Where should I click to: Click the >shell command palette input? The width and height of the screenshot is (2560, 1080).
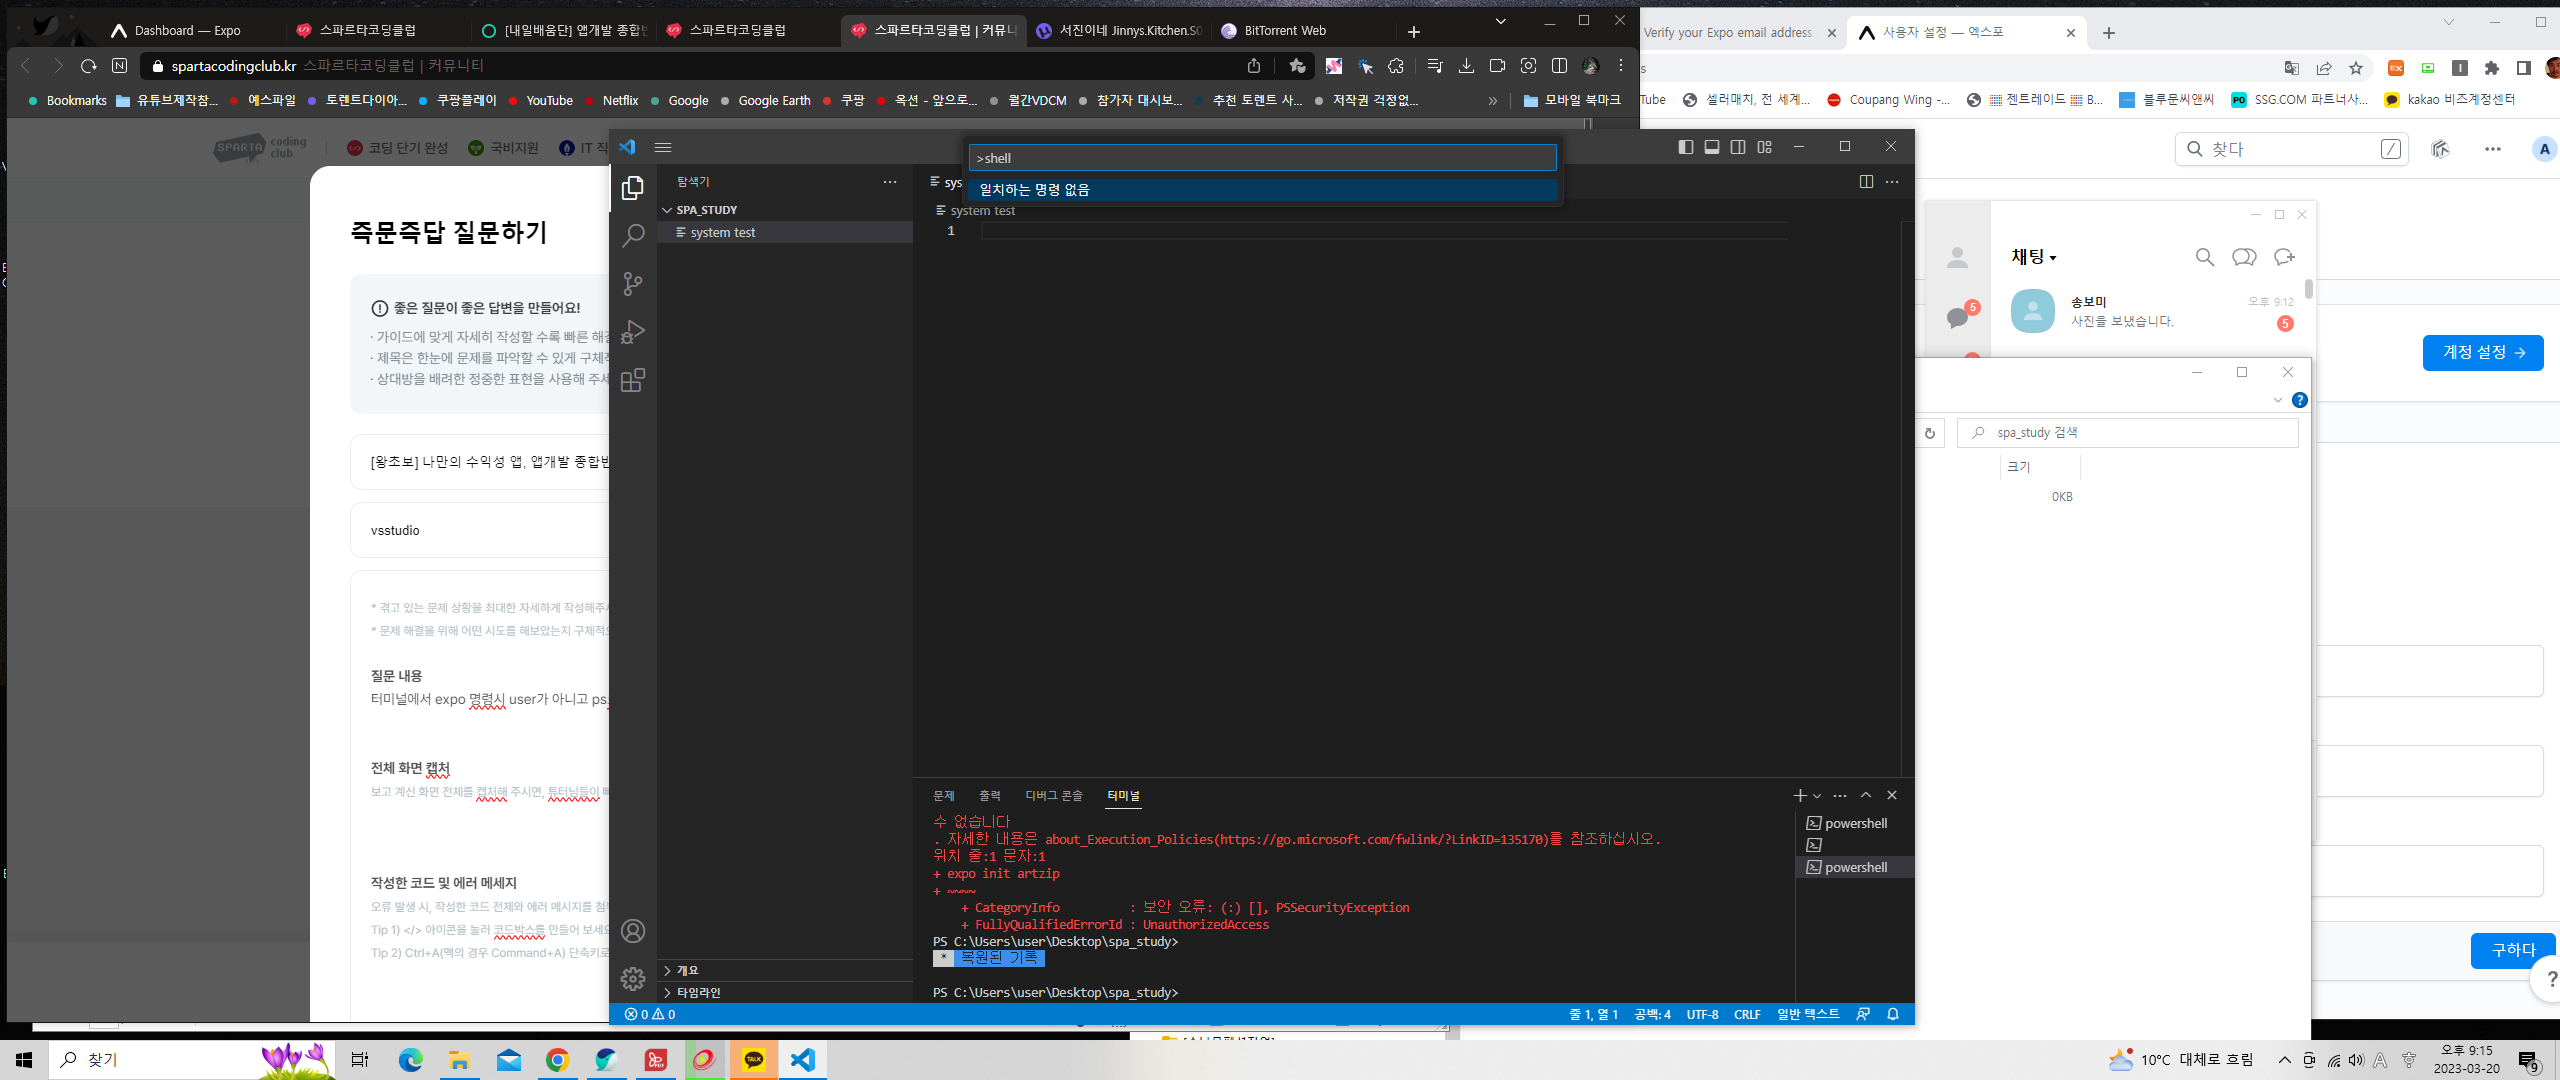click(1262, 158)
